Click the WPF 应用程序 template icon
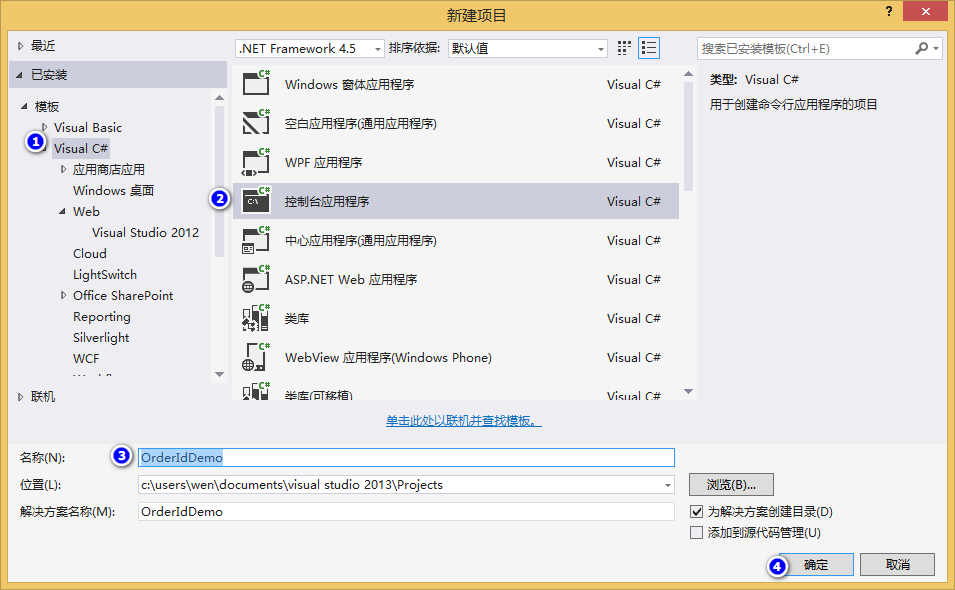Image resolution: width=955 pixels, height=590 pixels. 256,161
